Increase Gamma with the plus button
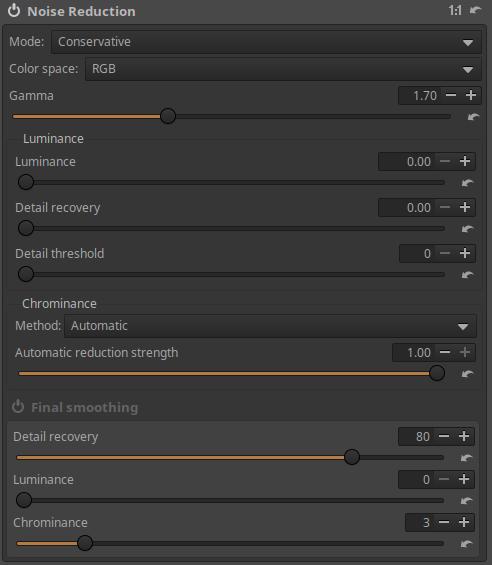This screenshot has width=492, height=565. (471, 95)
